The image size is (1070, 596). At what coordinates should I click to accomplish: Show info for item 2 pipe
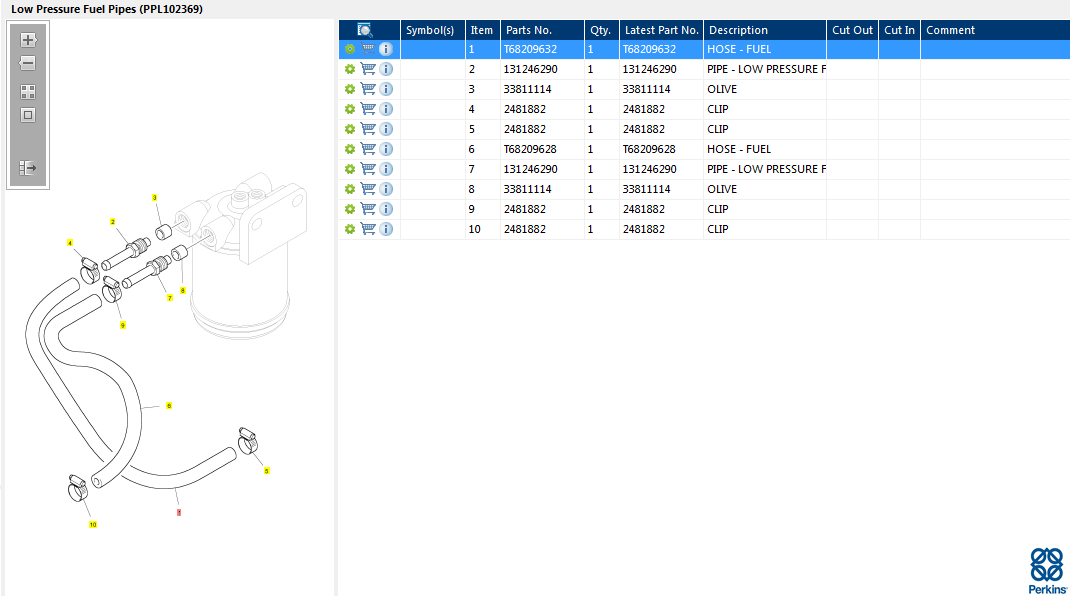(386, 69)
